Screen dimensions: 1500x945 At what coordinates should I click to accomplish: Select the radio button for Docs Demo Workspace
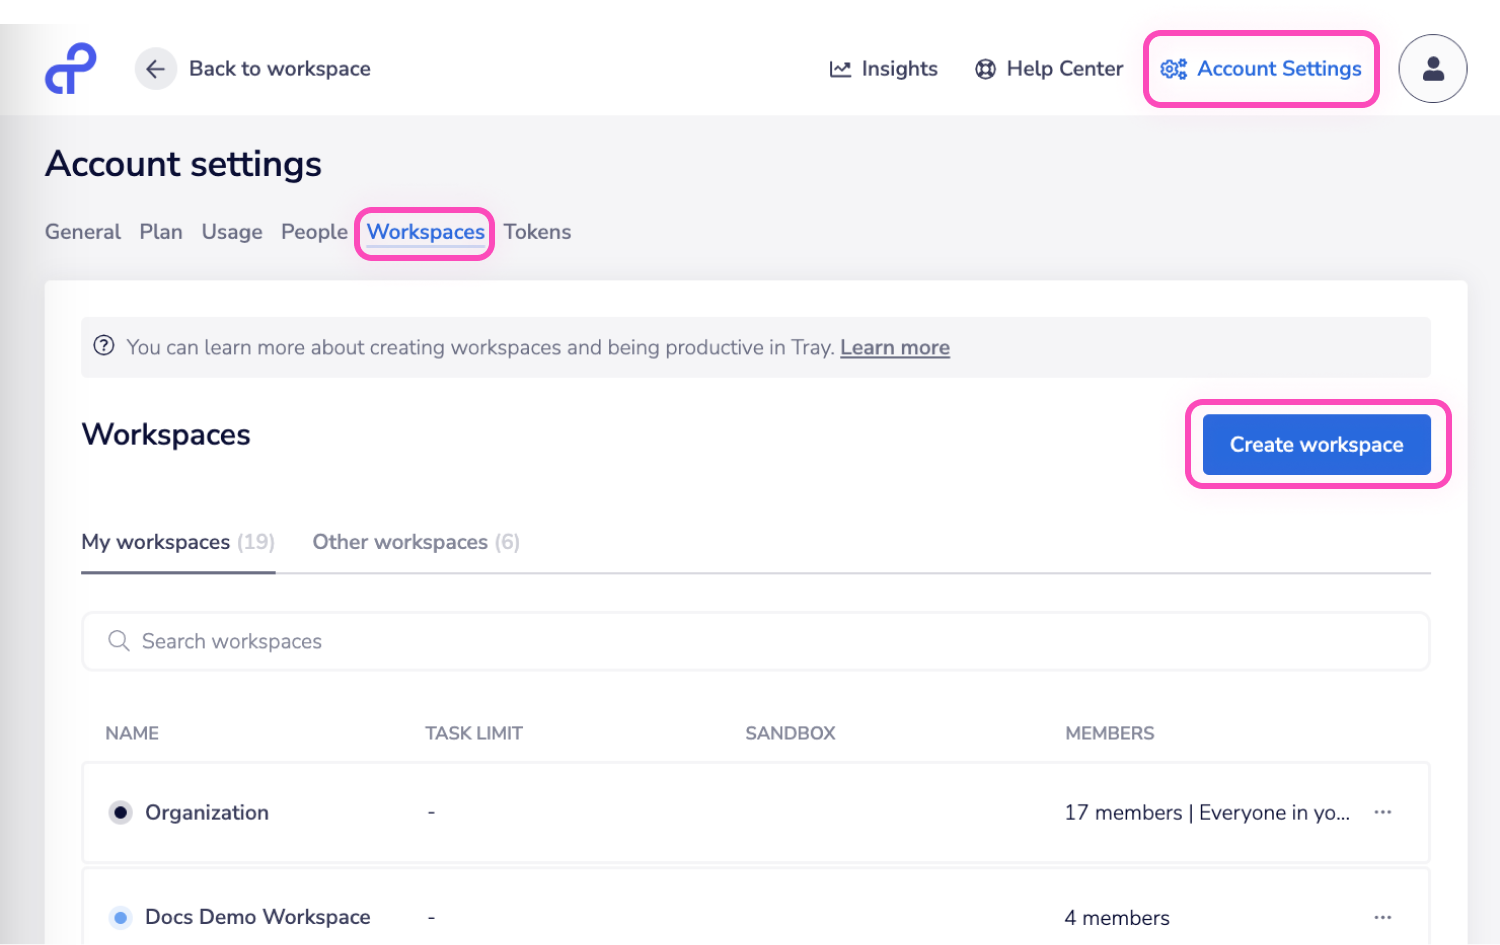click(x=120, y=917)
